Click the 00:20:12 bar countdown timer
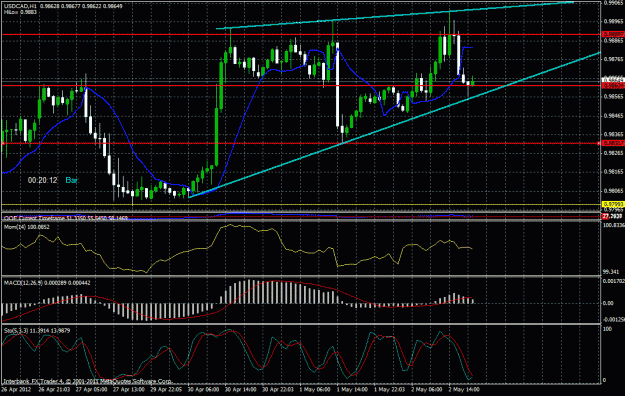This screenshot has width=625, height=396. click(42, 181)
